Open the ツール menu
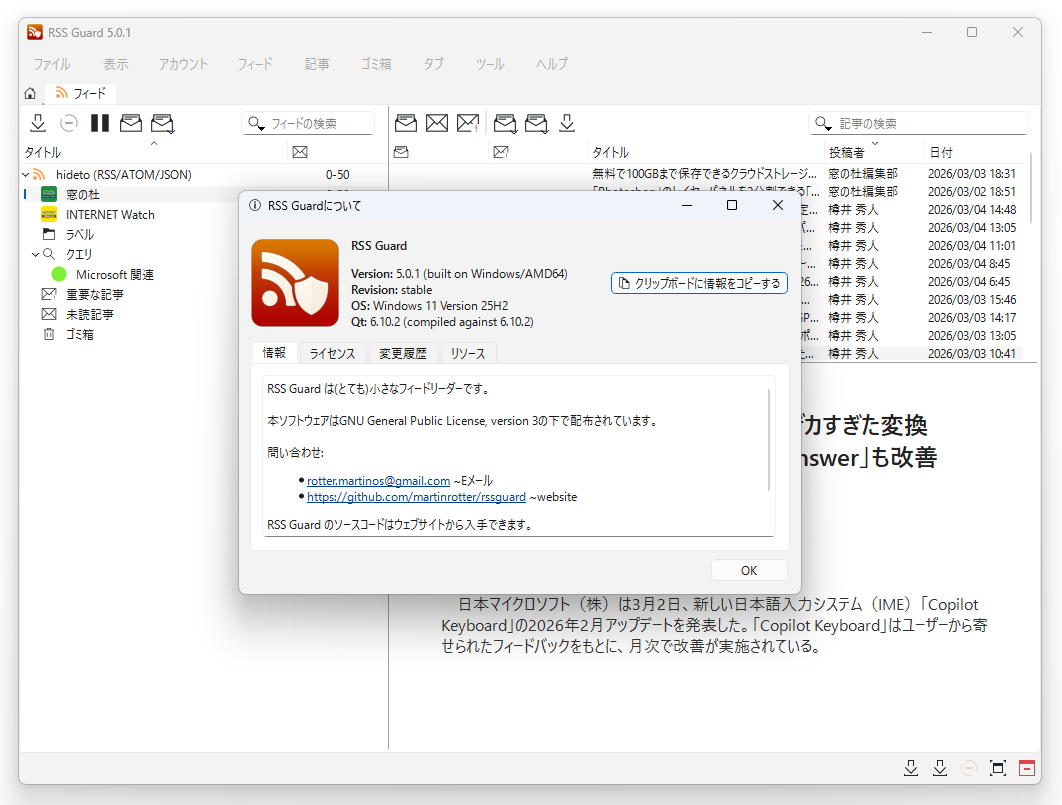The width and height of the screenshot is (1062, 805). pos(490,62)
